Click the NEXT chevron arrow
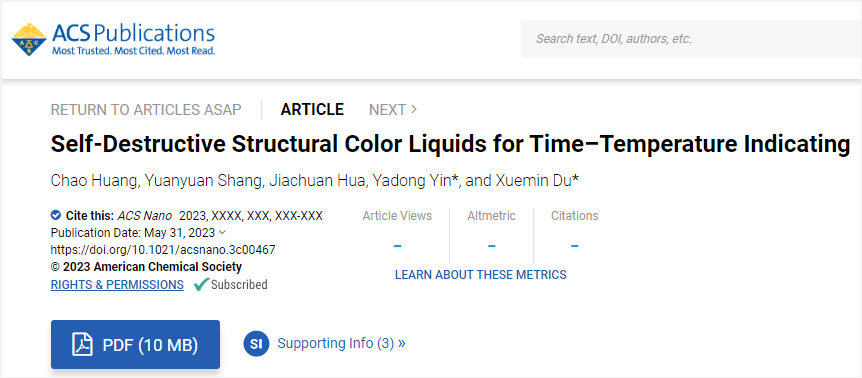 [413, 109]
